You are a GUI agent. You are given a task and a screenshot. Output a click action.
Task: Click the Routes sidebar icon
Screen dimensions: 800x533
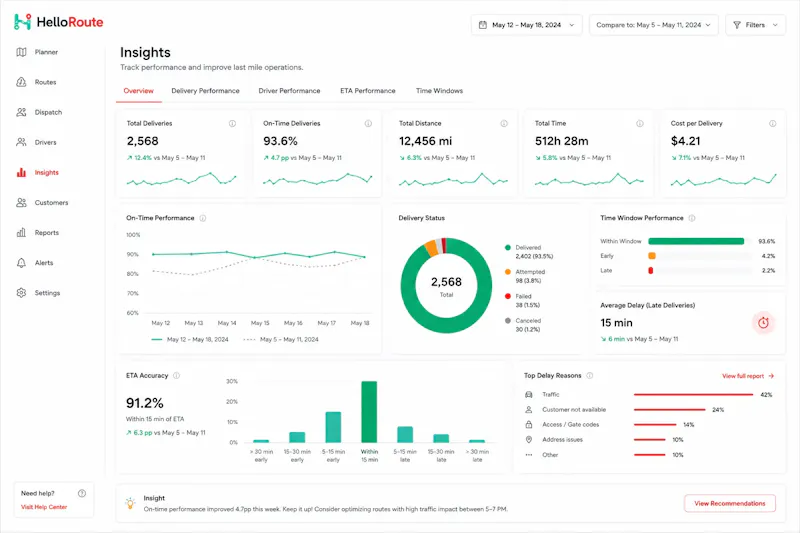(x=21, y=82)
